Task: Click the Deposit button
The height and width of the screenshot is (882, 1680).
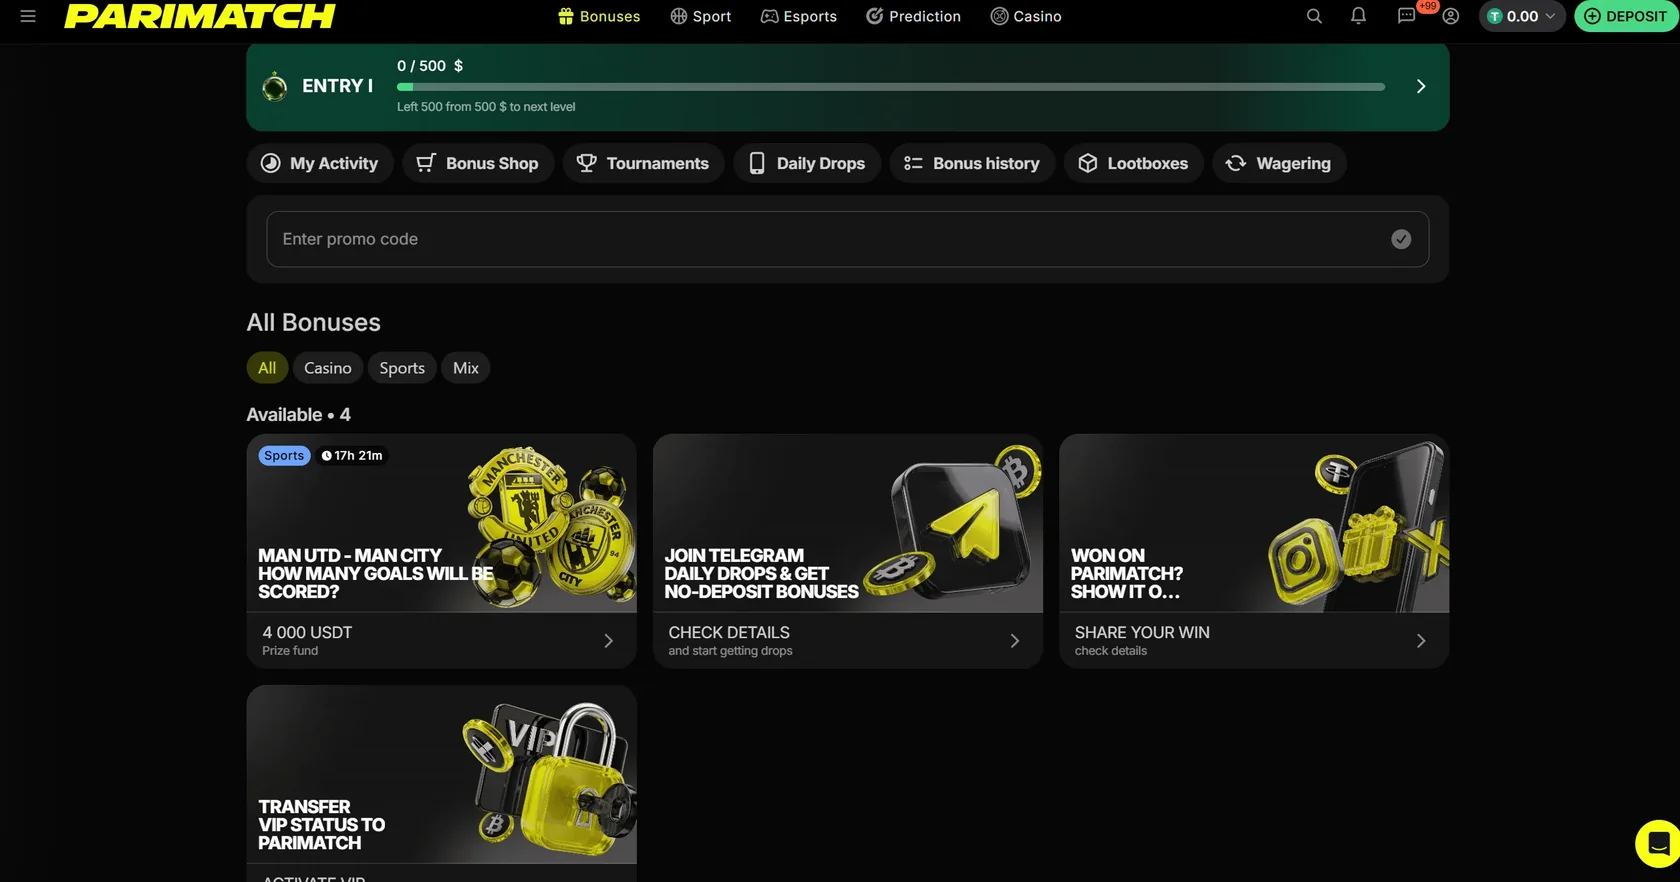Action: coord(1626,16)
